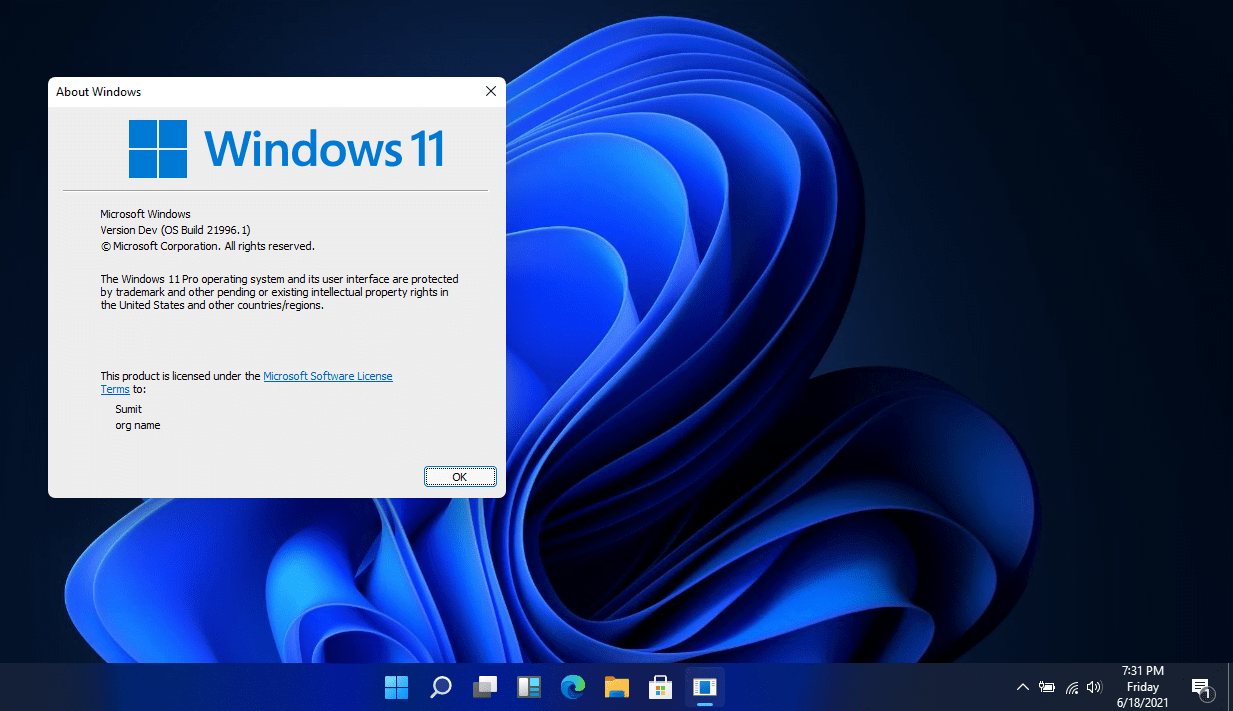
Task: Open Microsoft Store from the taskbar
Action: click(660, 687)
